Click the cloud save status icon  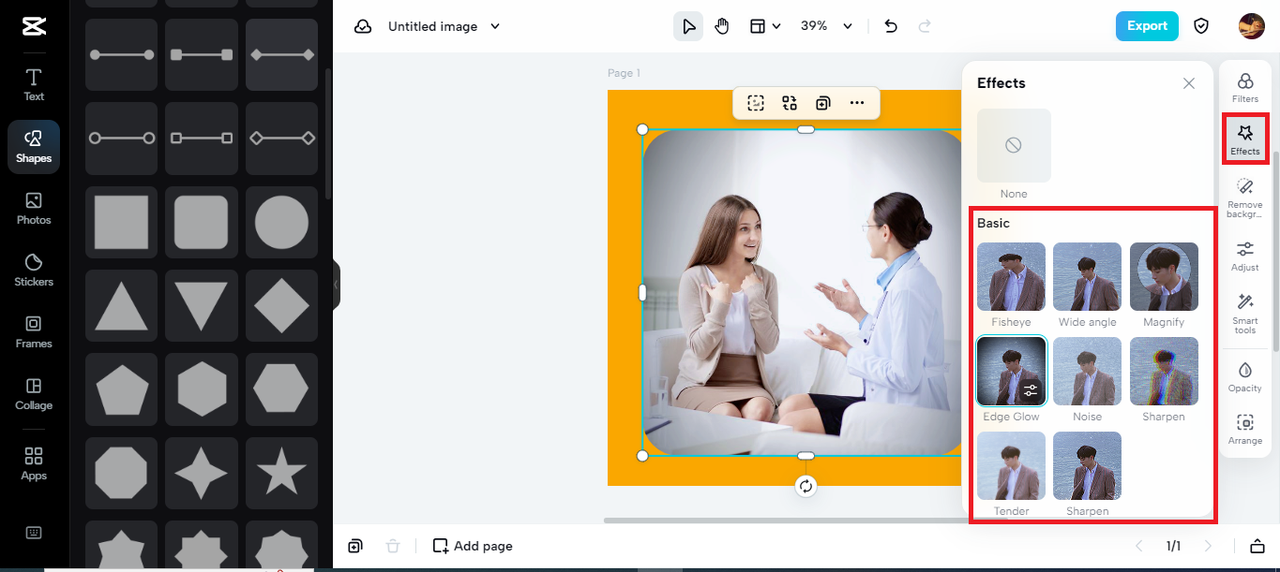(x=363, y=27)
